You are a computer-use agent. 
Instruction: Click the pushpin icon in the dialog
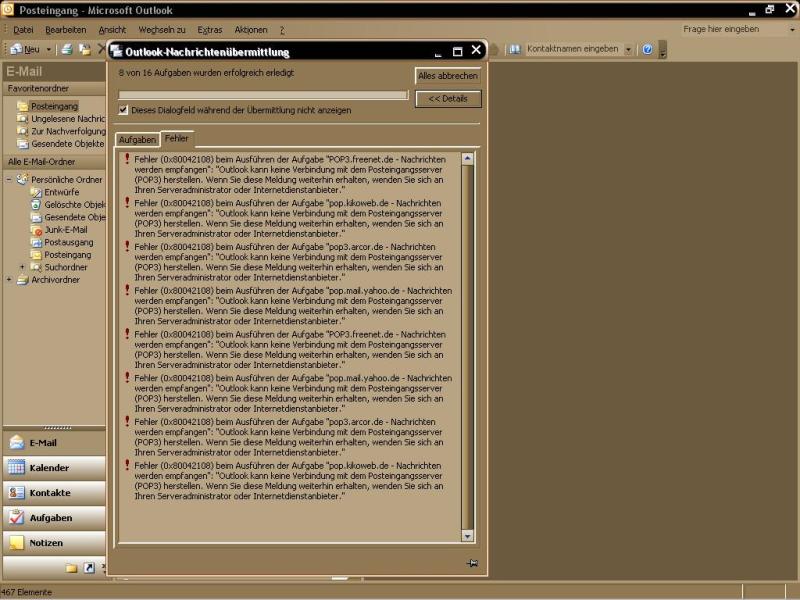(472, 563)
